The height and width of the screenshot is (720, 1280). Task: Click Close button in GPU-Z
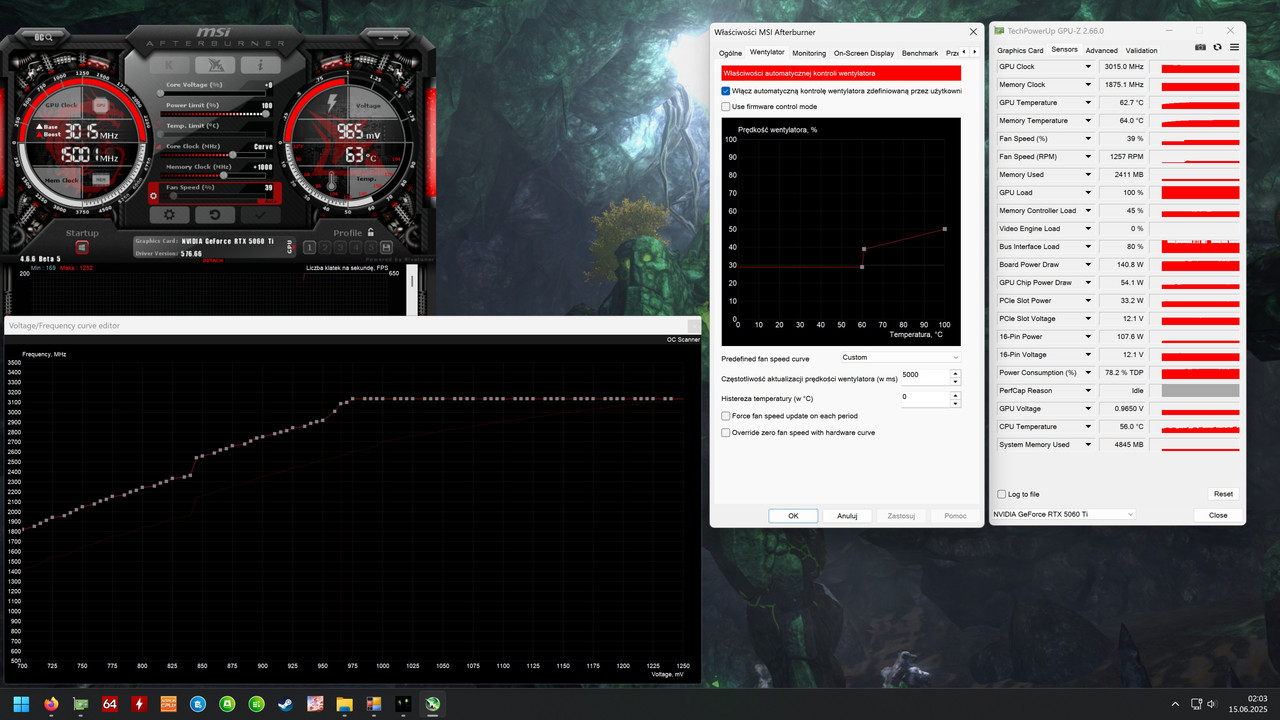(1218, 515)
